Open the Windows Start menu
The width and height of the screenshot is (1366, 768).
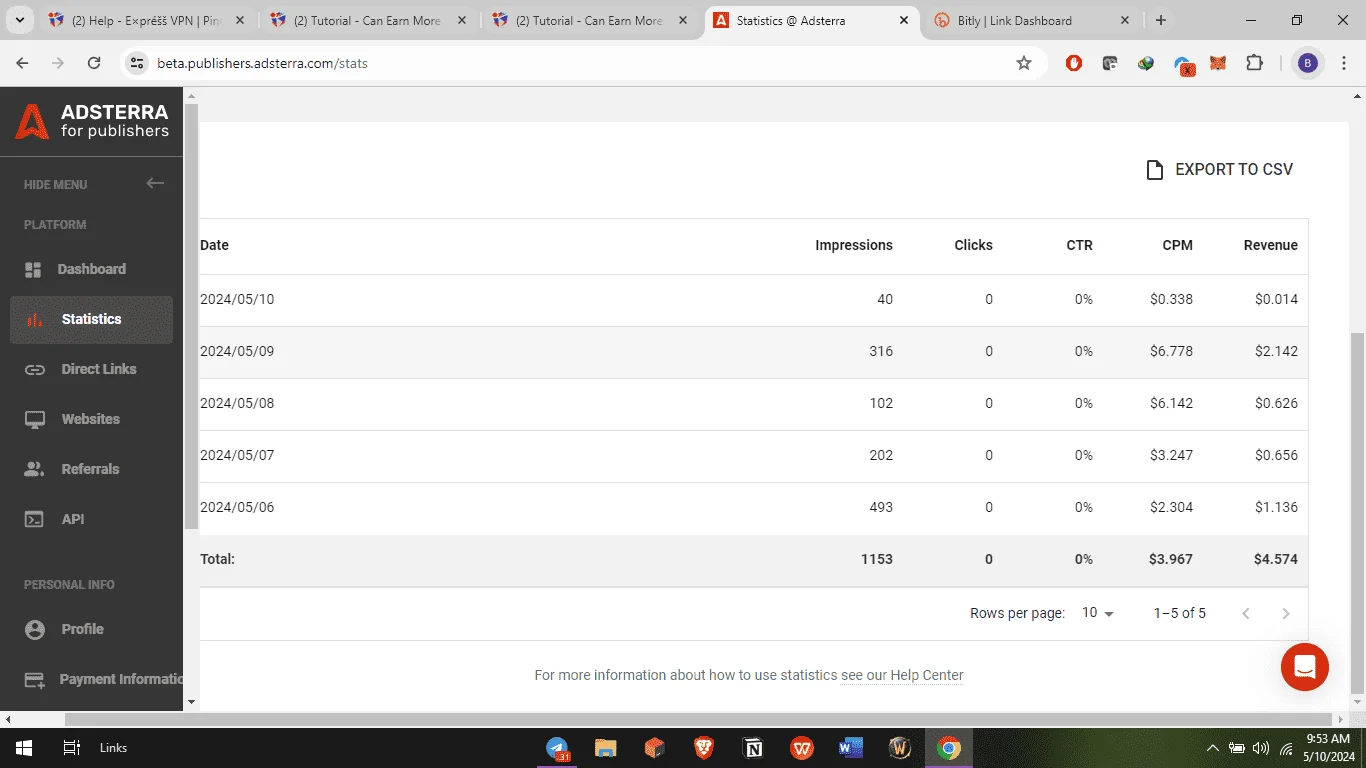pos(24,748)
